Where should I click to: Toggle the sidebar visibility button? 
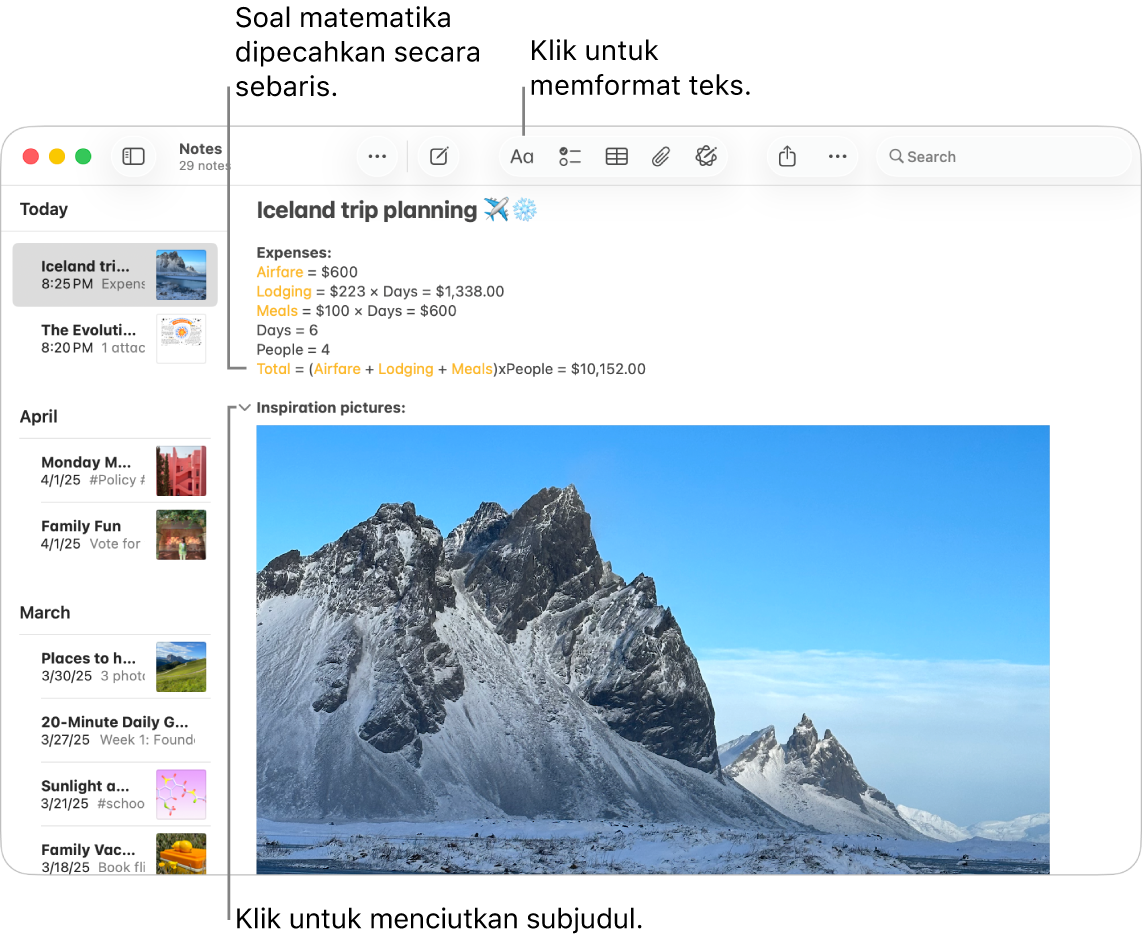coord(133,156)
